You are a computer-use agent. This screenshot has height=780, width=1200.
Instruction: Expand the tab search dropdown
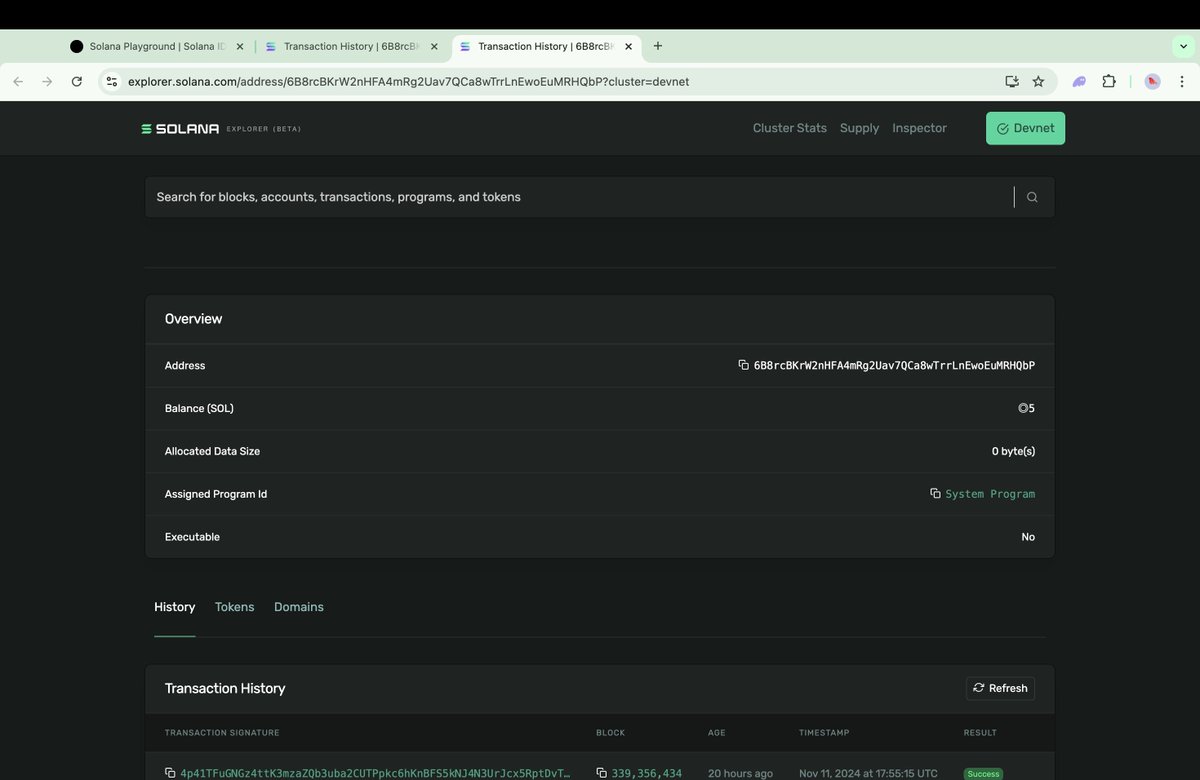pos(1183,46)
